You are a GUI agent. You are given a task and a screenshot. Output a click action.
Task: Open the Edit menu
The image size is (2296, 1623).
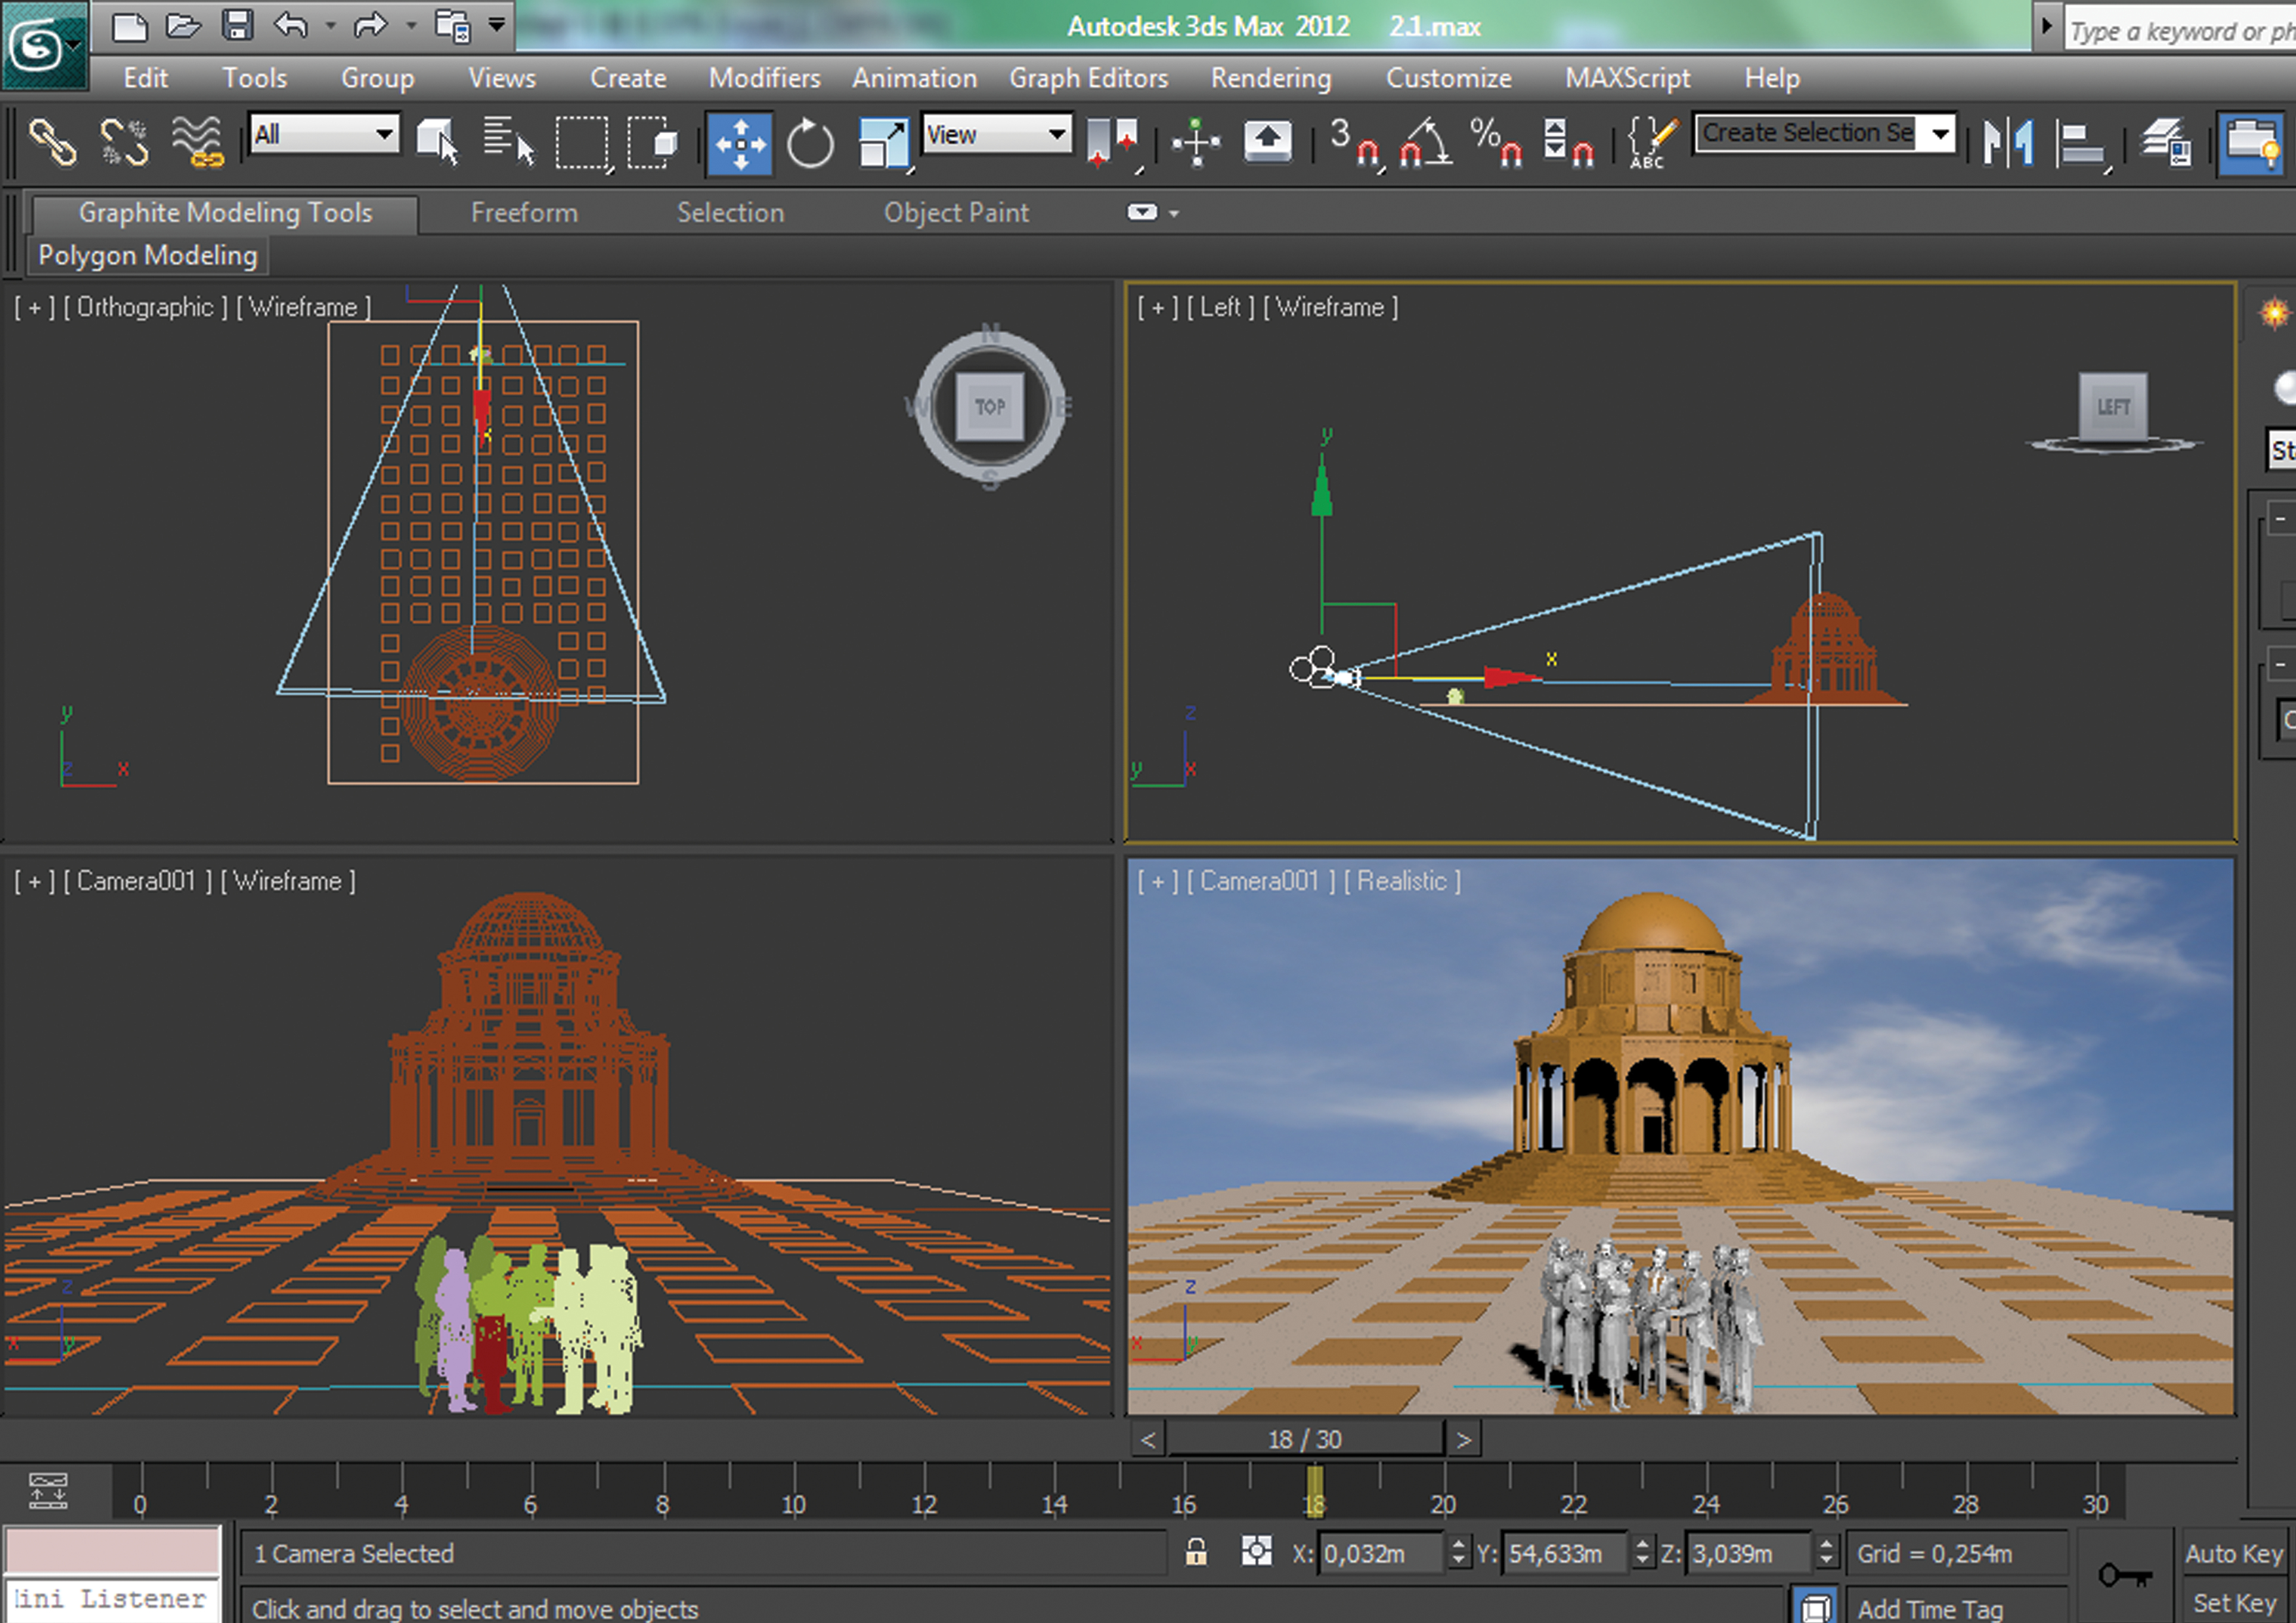[145, 77]
